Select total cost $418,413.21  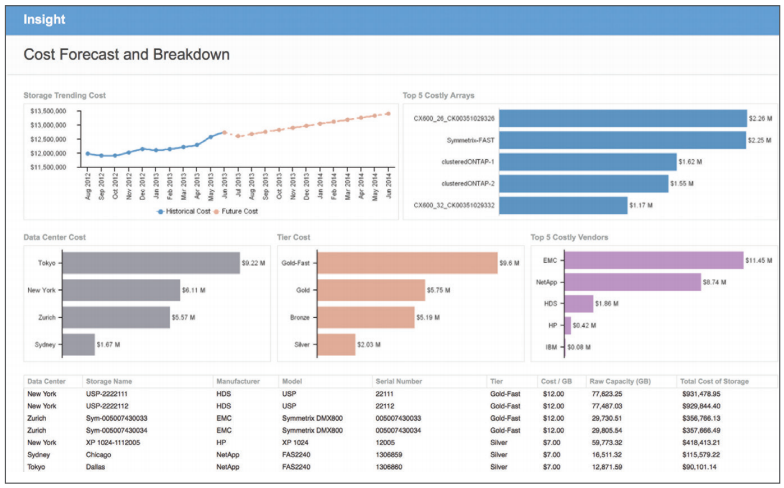point(701,442)
